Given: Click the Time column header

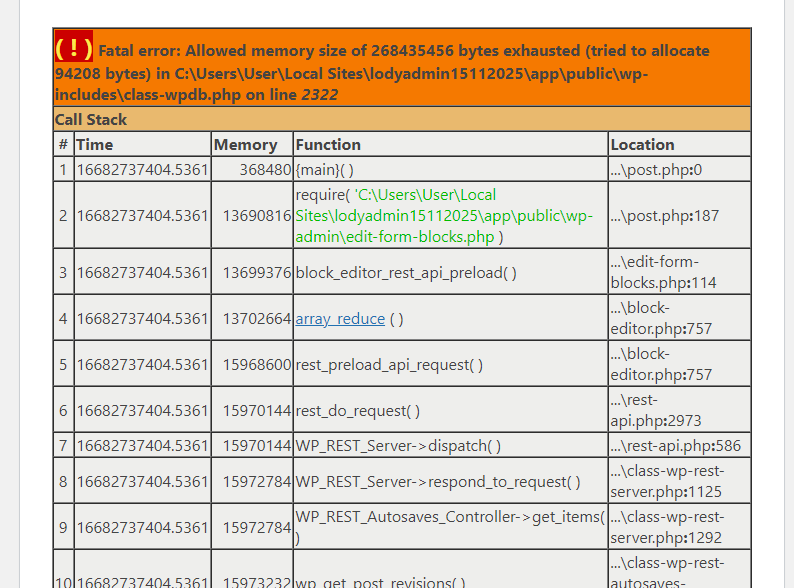Looking at the screenshot, I should coord(143,144).
